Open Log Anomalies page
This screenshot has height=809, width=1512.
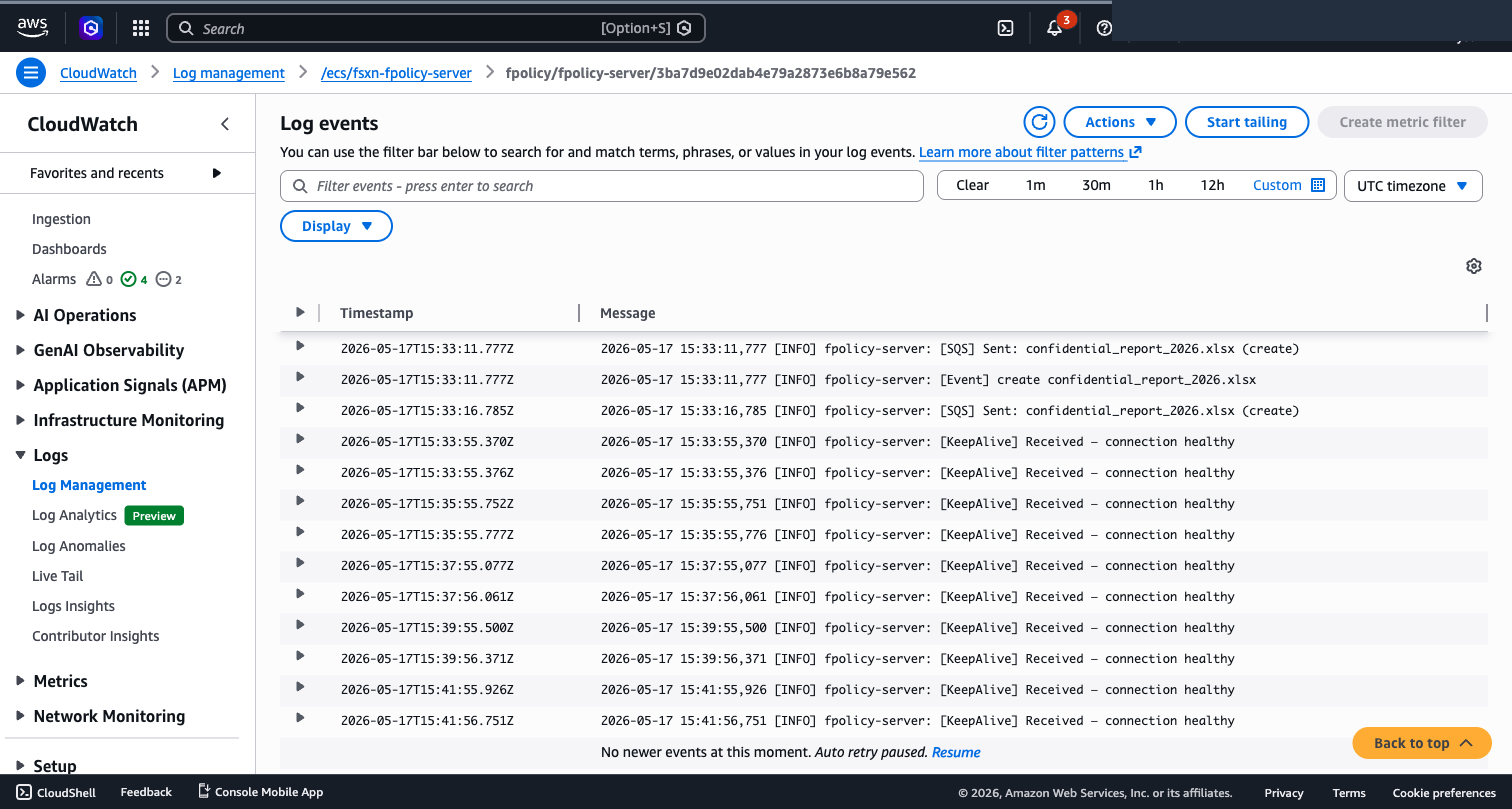tap(79, 546)
